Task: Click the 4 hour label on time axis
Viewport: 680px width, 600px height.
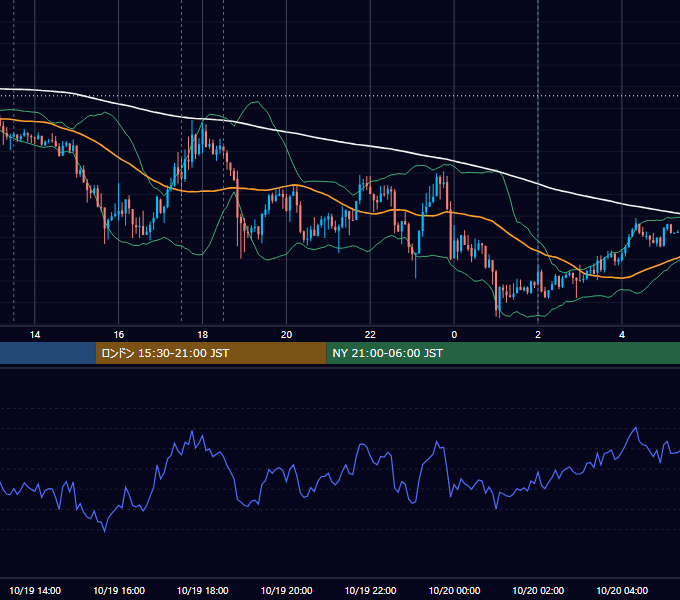Action: (x=622, y=335)
